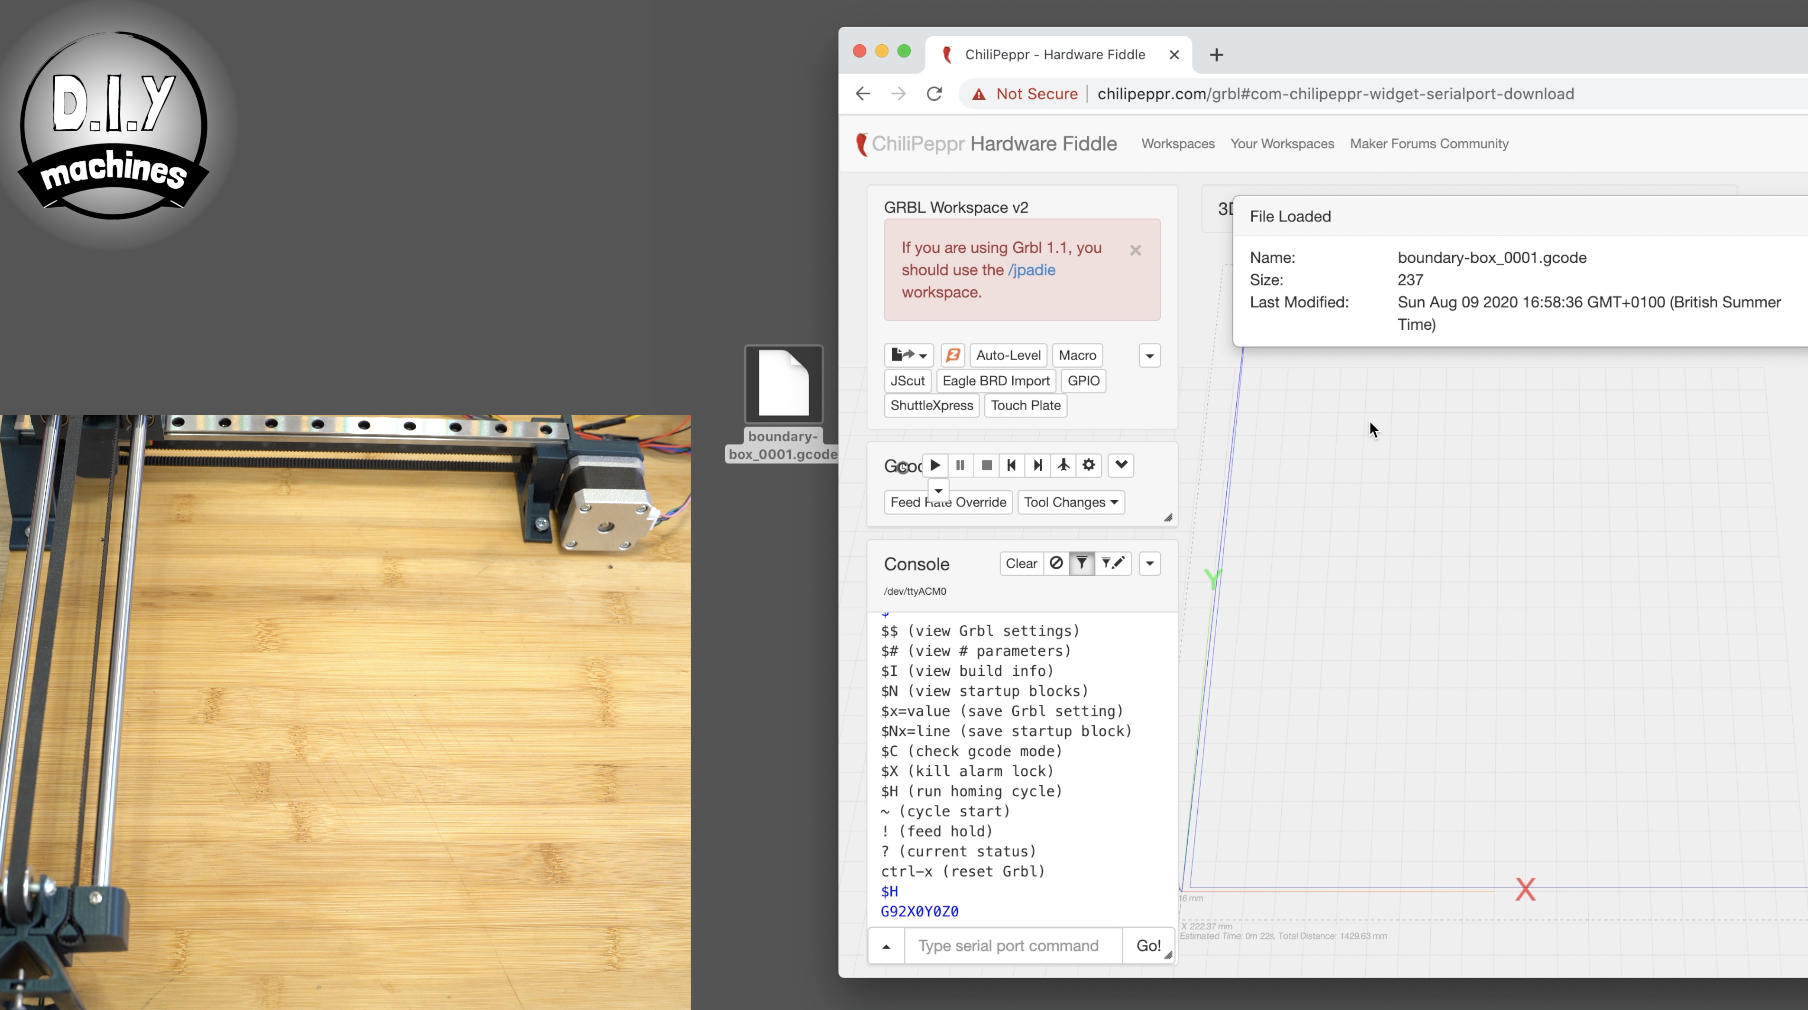Viewport: 1808px width, 1010px height.
Task: Open Touch Plate widget
Action: pyautogui.click(x=1026, y=405)
